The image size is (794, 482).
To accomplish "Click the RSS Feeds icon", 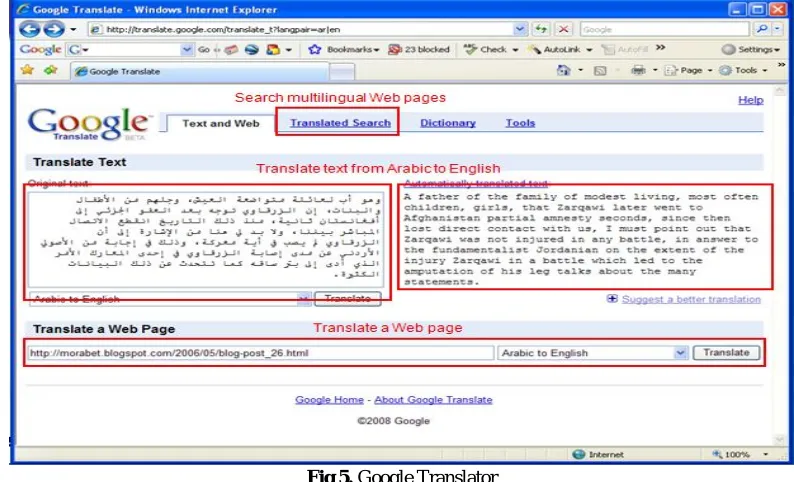I will point(600,70).
